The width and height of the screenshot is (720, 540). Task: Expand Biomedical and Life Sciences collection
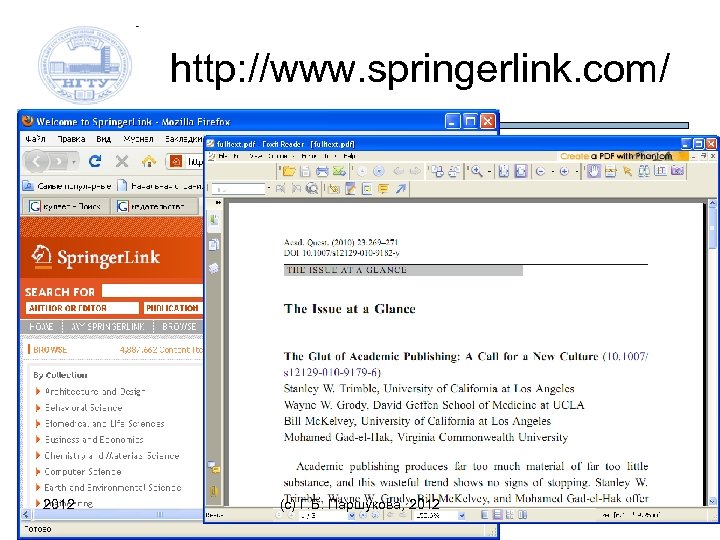pos(38,423)
